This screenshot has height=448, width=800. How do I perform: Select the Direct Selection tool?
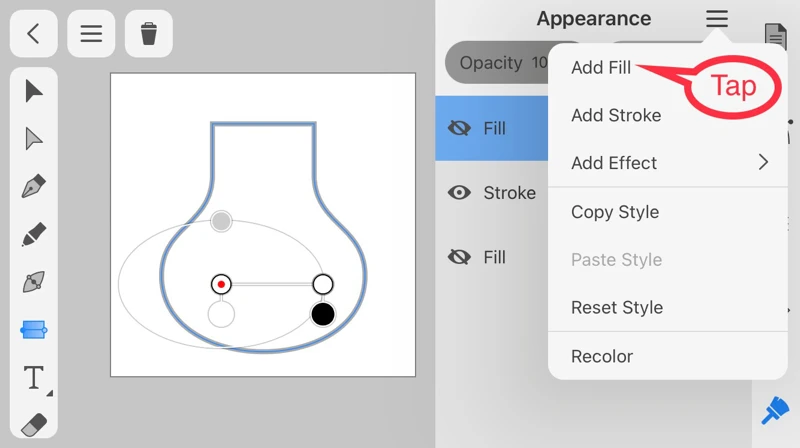[x=34, y=139]
